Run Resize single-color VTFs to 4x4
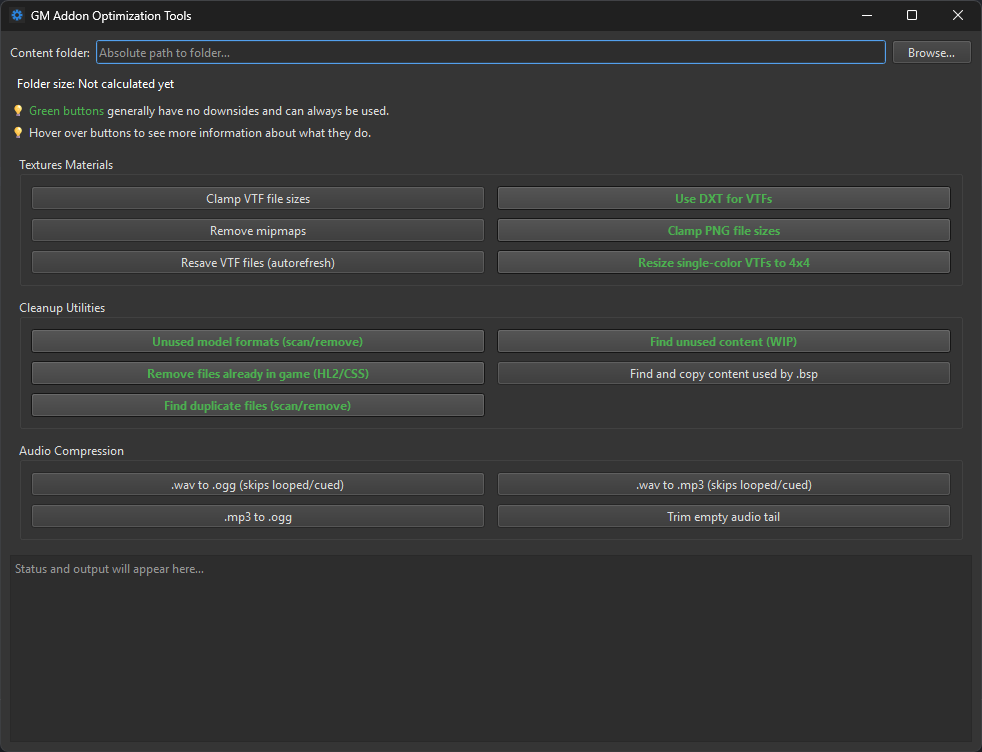 [x=723, y=262]
